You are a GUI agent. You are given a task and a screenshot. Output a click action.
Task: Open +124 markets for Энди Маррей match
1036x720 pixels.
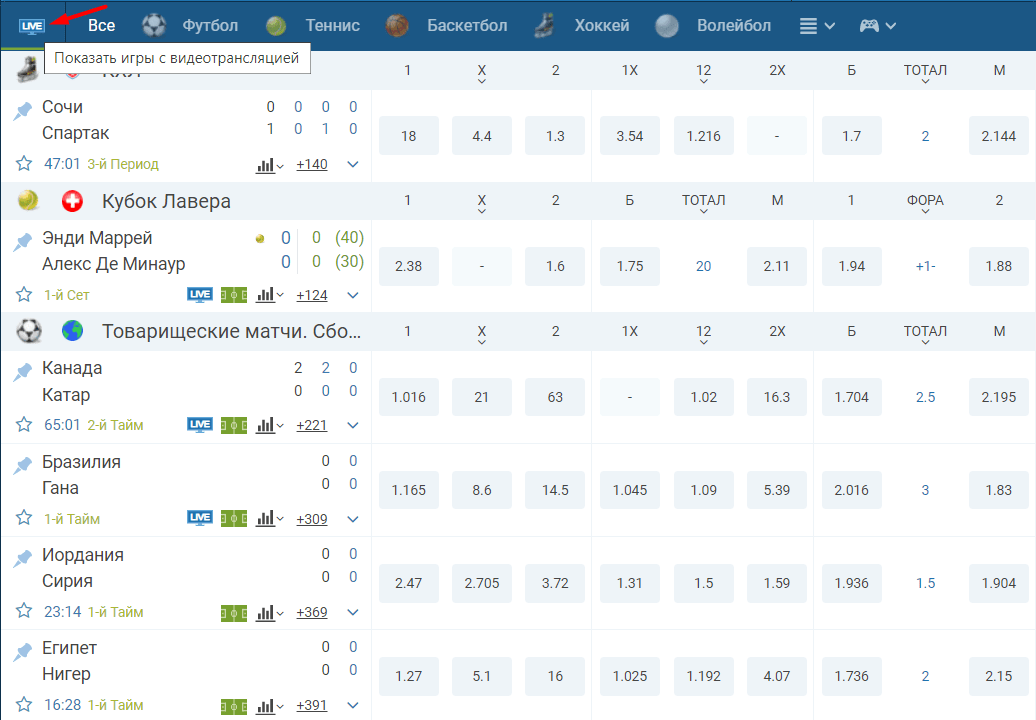(312, 295)
